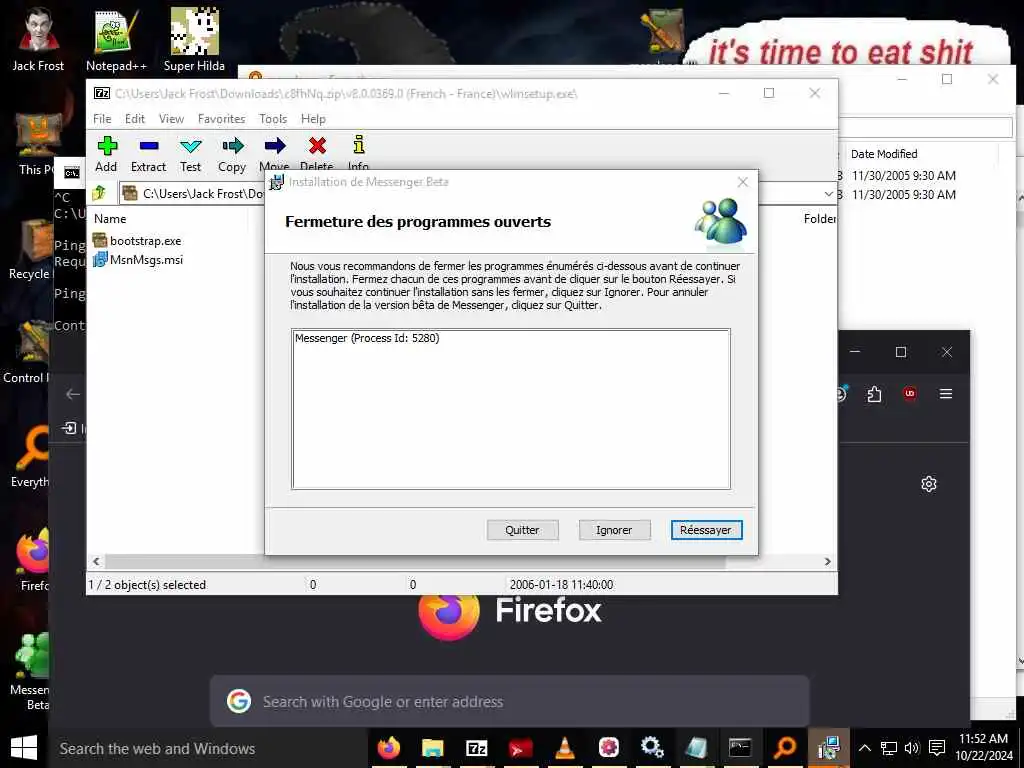Open Super Hilda desktop shortcut
Screen dimensions: 1024x768
pyautogui.click(x=194, y=40)
